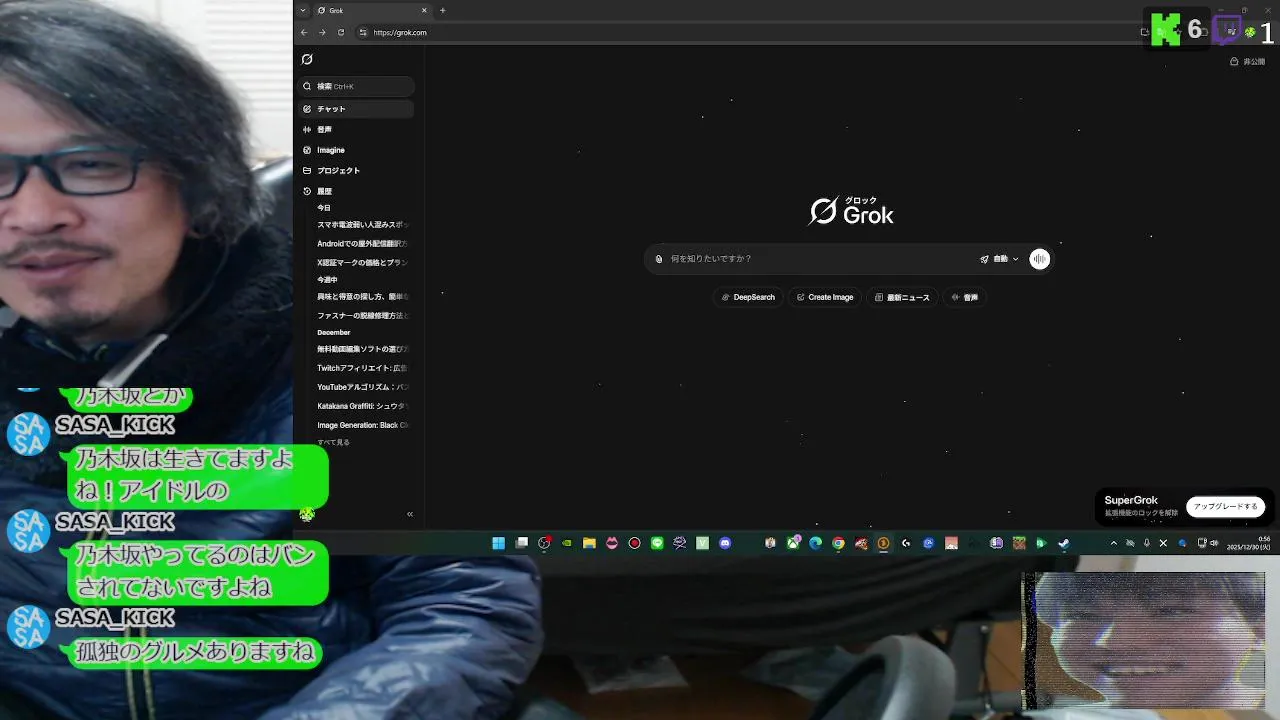Open chat Androidでの屋外配信翻訳
This screenshot has width=1280, height=720.
point(362,243)
